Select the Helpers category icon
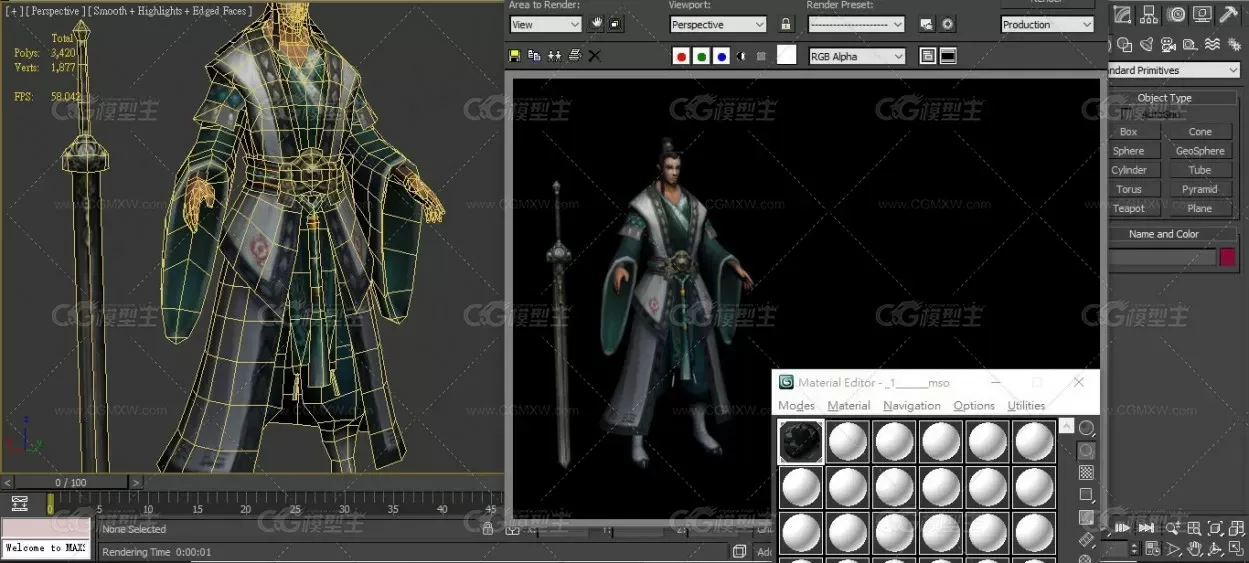Image resolution: width=1249 pixels, height=563 pixels. 1190,44
